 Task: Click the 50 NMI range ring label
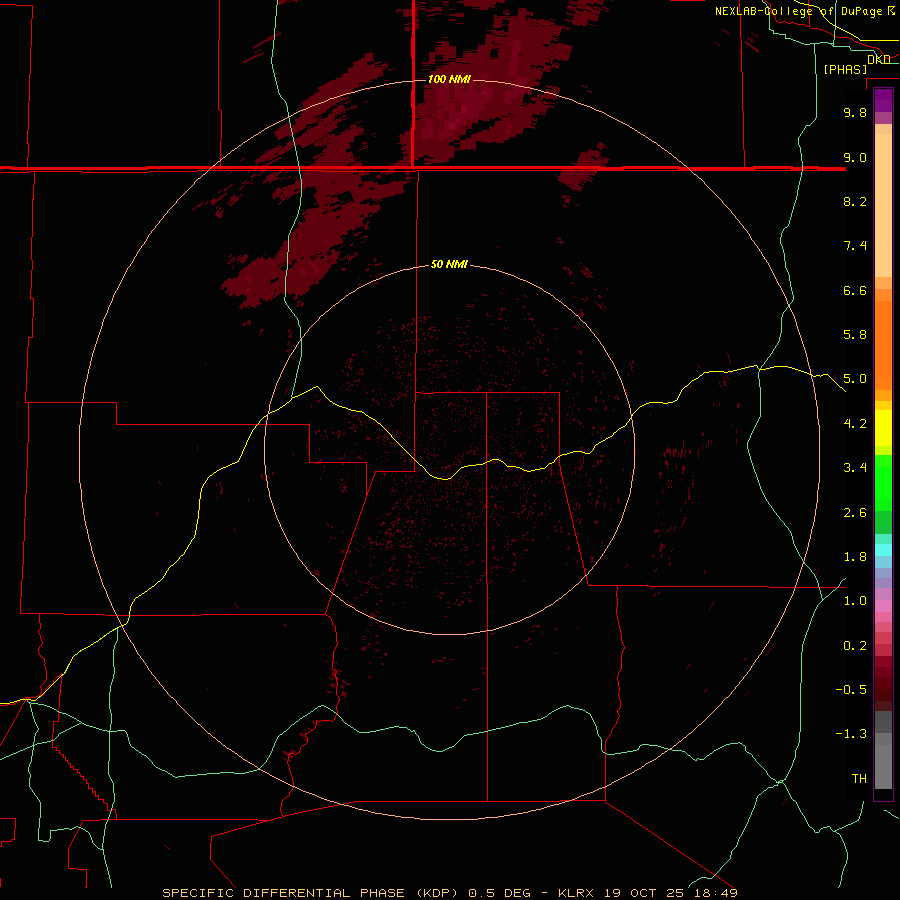(x=449, y=264)
